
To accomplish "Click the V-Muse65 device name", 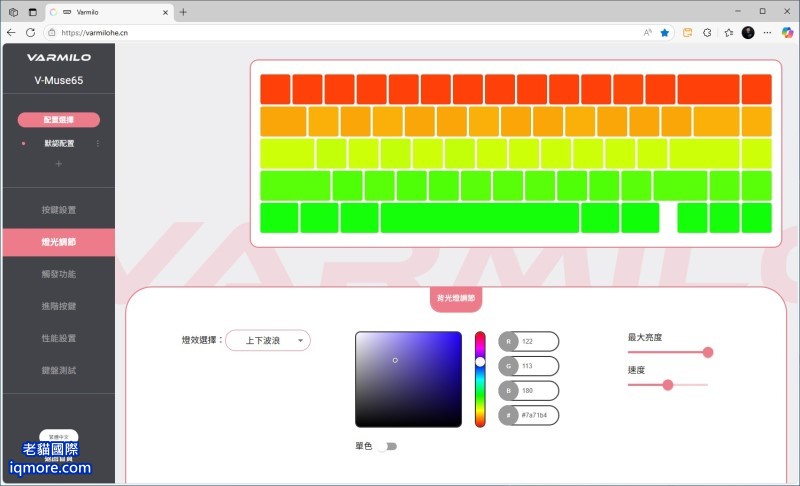I will [x=59, y=81].
